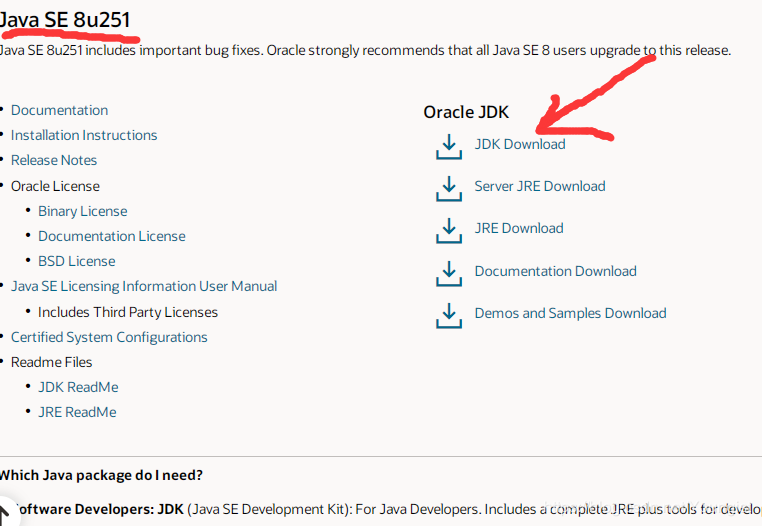This screenshot has width=762, height=526.
Task: Open the Documentation Download link
Action: point(555,271)
